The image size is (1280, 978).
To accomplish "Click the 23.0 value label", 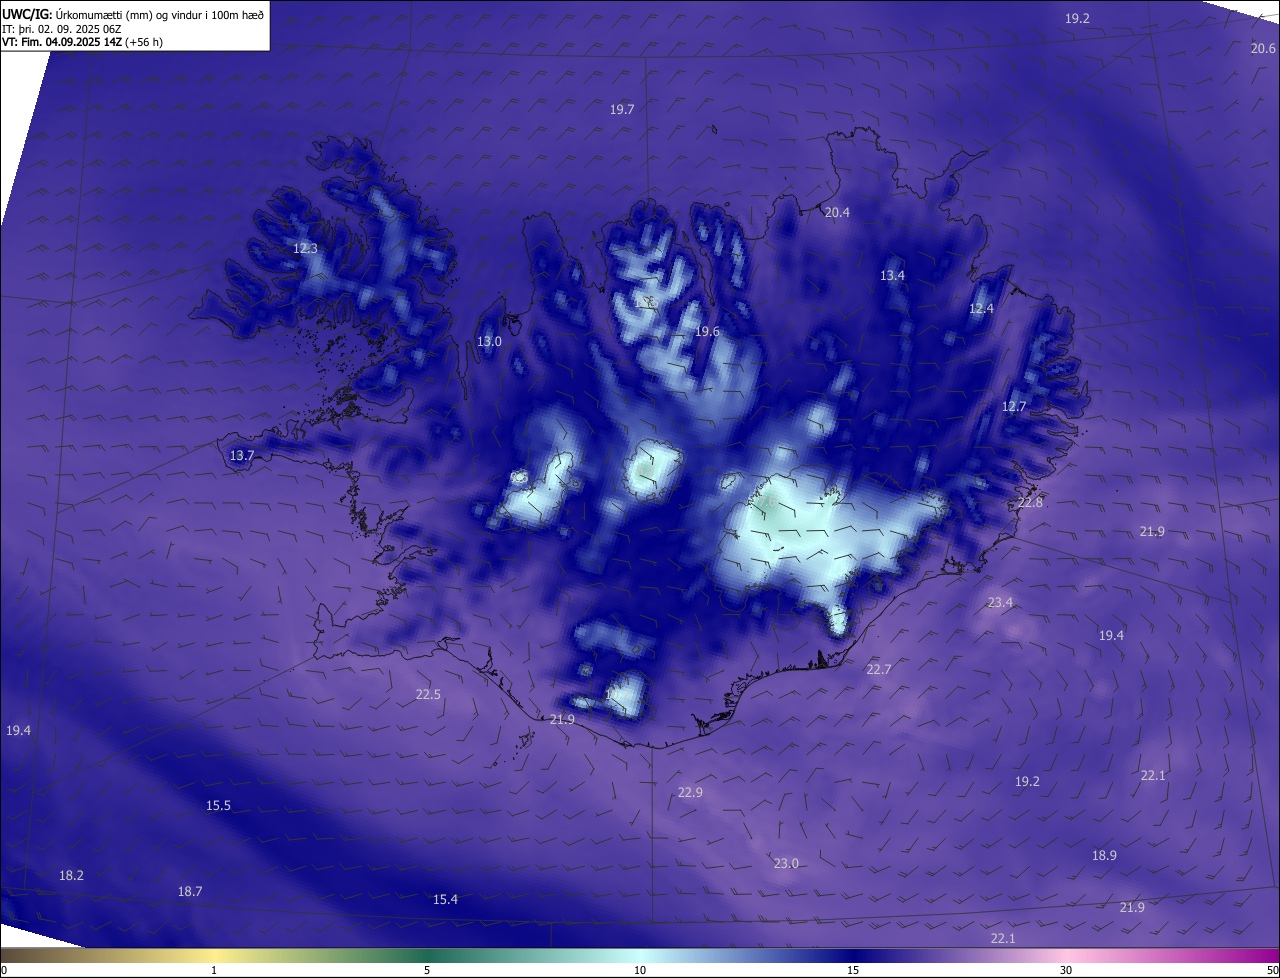I will pyautogui.click(x=786, y=863).
